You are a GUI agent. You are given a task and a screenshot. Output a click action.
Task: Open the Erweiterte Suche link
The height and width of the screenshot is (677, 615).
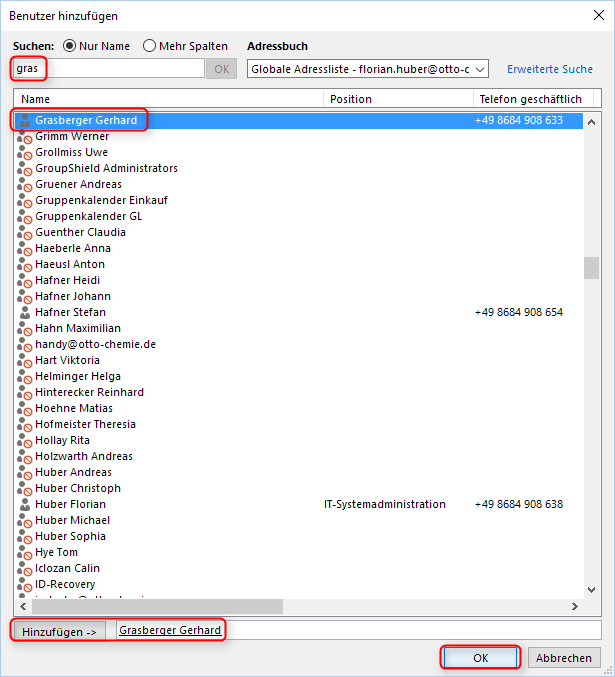550,69
